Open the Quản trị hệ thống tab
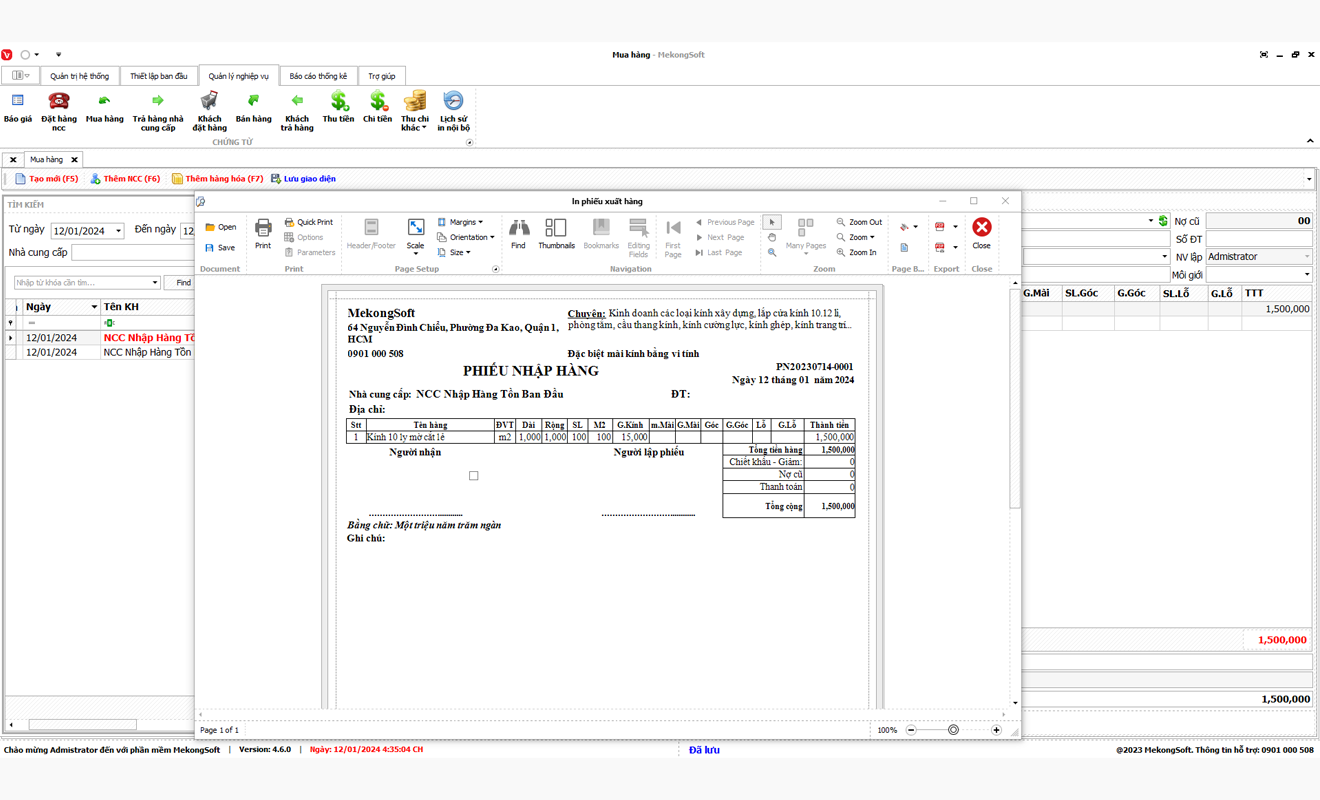The height and width of the screenshot is (800, 1320). (80, 76)
